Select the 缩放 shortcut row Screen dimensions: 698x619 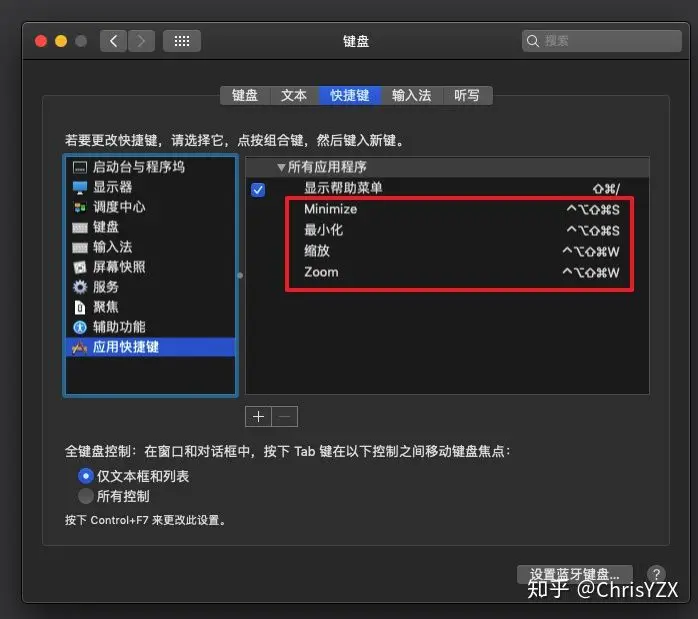tap(447, 251)
